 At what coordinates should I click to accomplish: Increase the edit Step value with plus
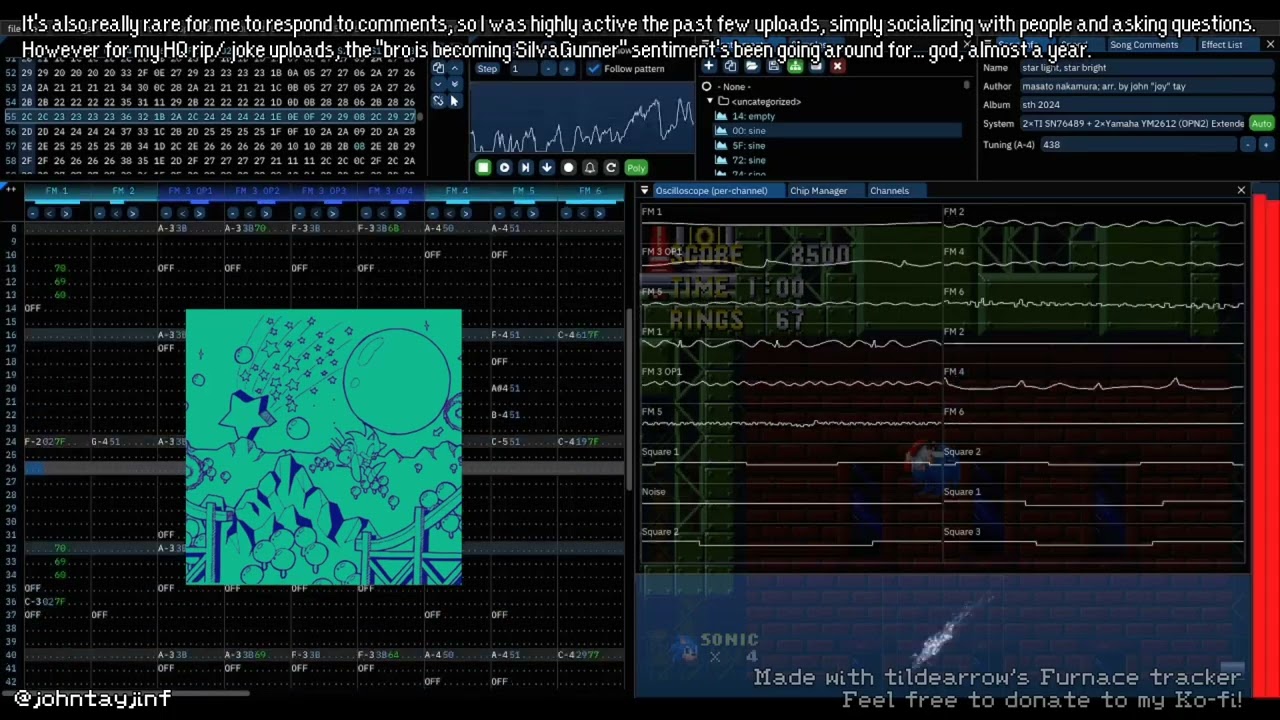[566, 69]
